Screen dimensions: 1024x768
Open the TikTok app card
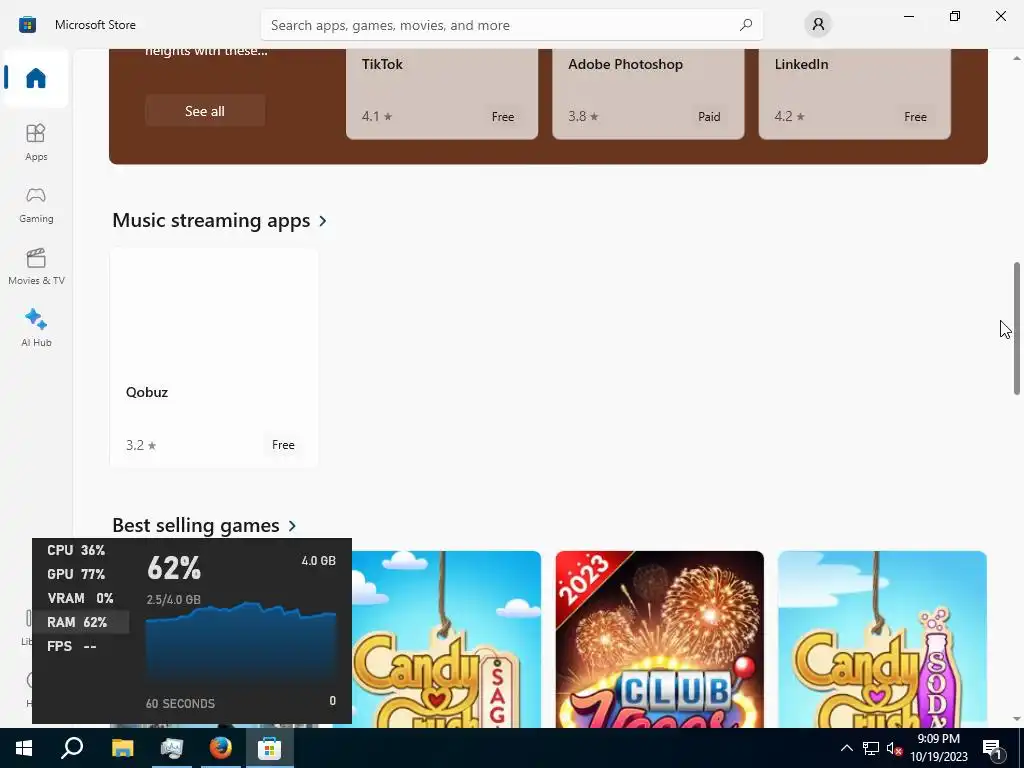click(442, 94)
